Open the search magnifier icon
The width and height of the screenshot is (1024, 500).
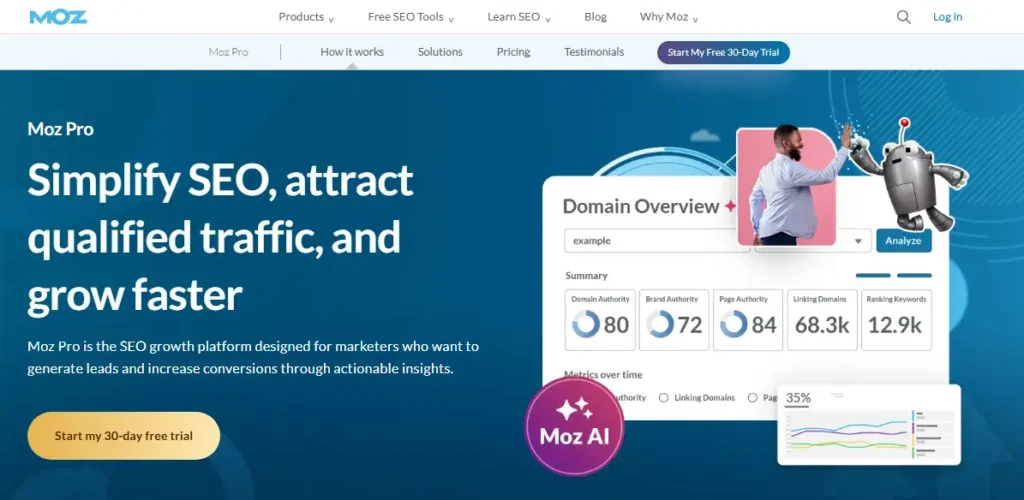pyautogui.click(x=904, y=17)
